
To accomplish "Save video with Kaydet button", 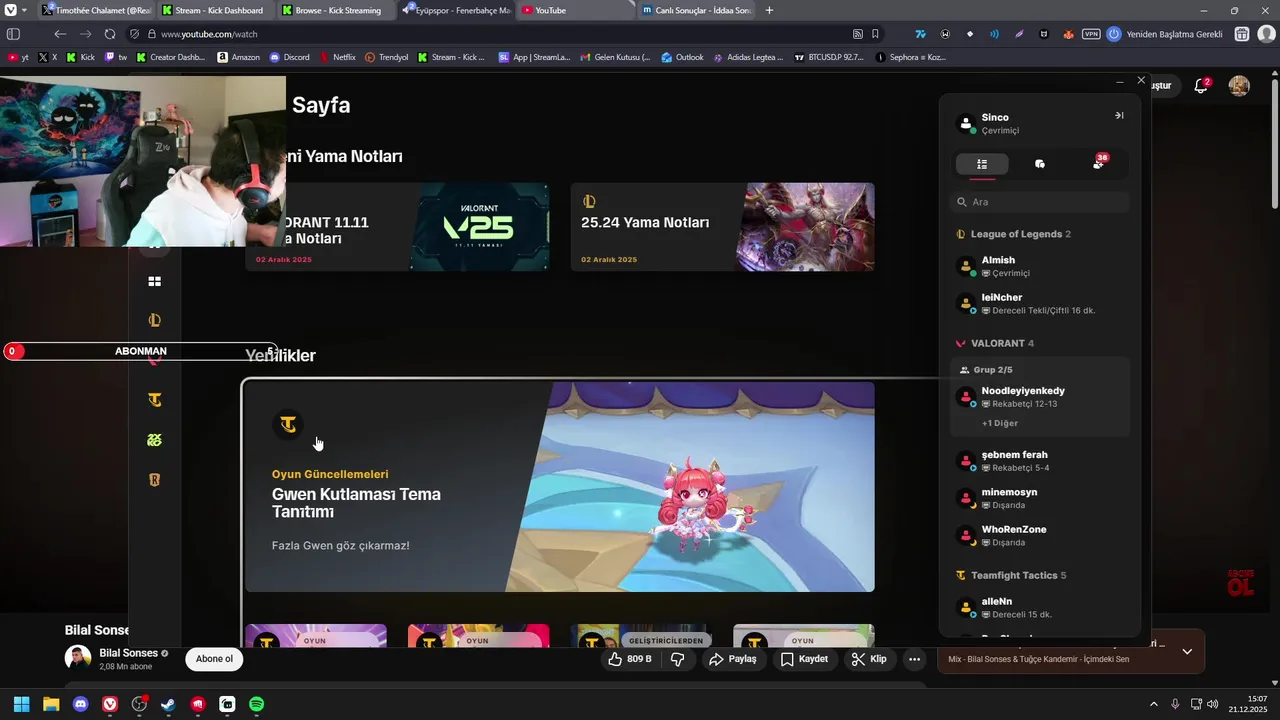I will tap(805, 659).
